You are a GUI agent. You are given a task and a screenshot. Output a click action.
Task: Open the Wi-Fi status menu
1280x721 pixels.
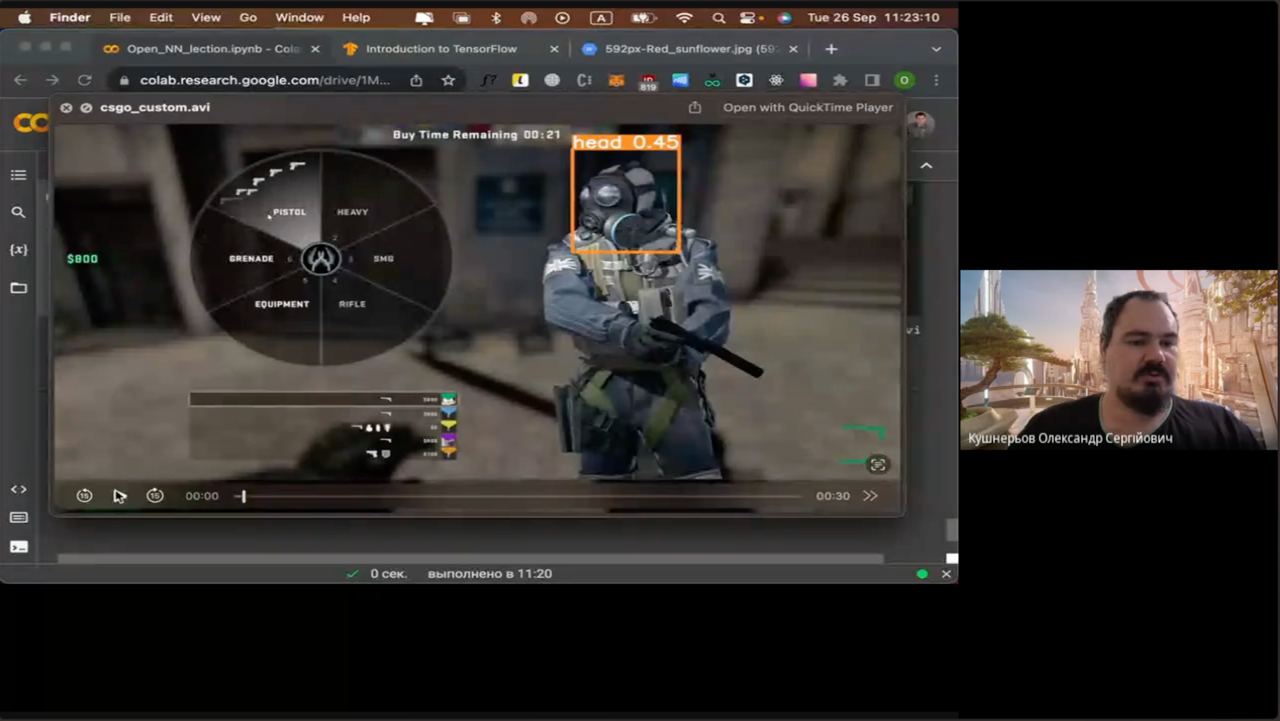684,18
